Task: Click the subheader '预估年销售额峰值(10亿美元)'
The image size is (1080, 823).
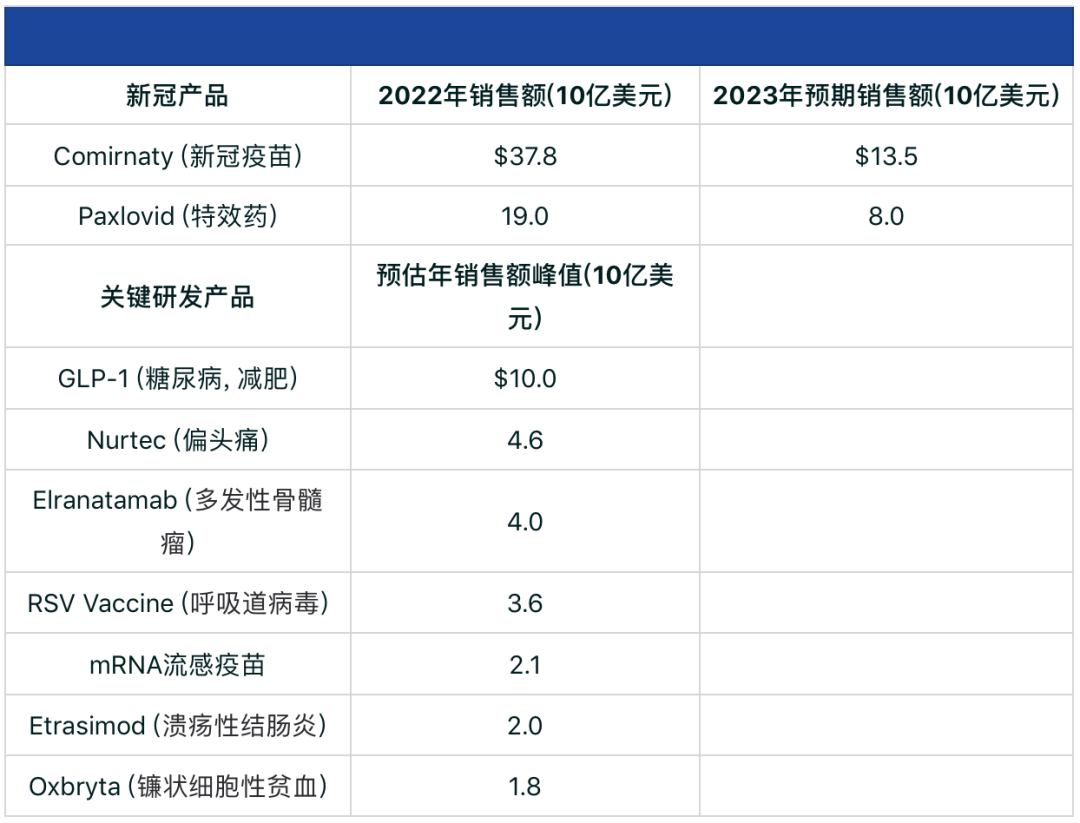Action: pyautogui.click(x=525, y=297)
